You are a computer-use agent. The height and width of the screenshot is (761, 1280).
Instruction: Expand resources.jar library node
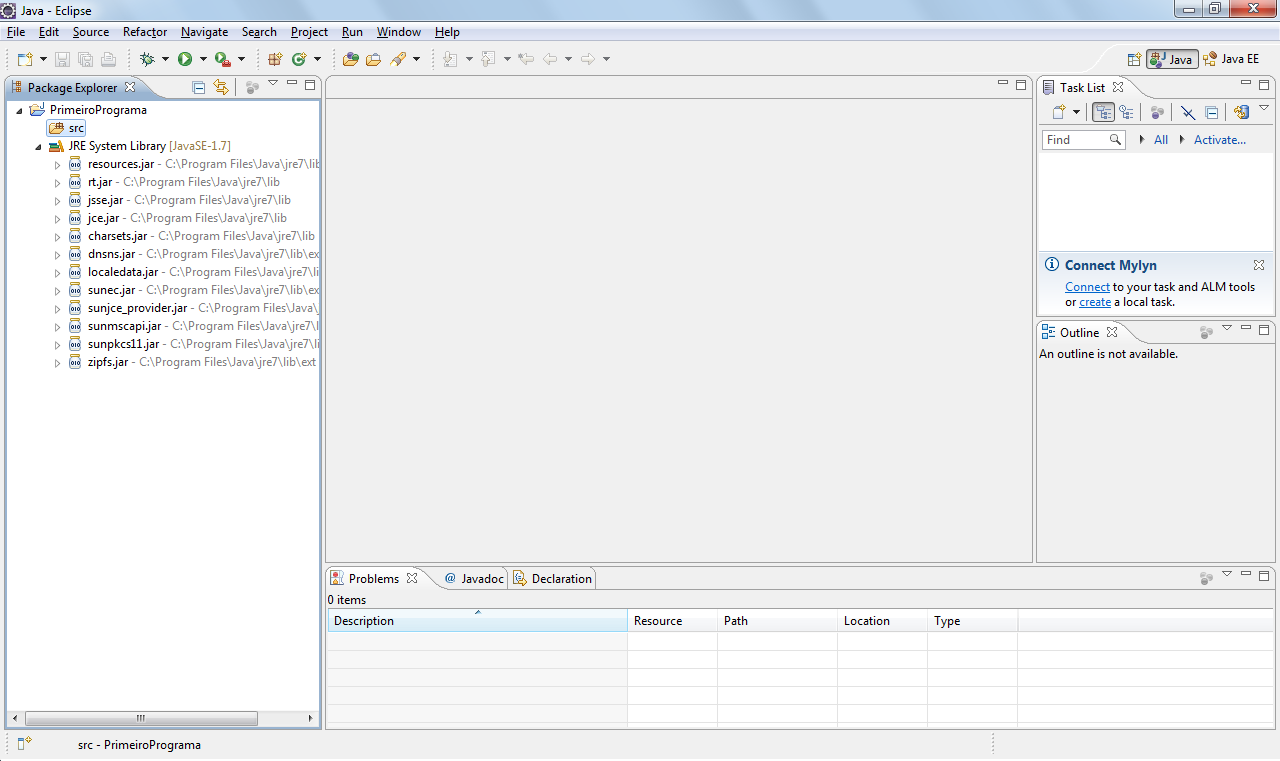pyautogui.click(x=58, y=164)
